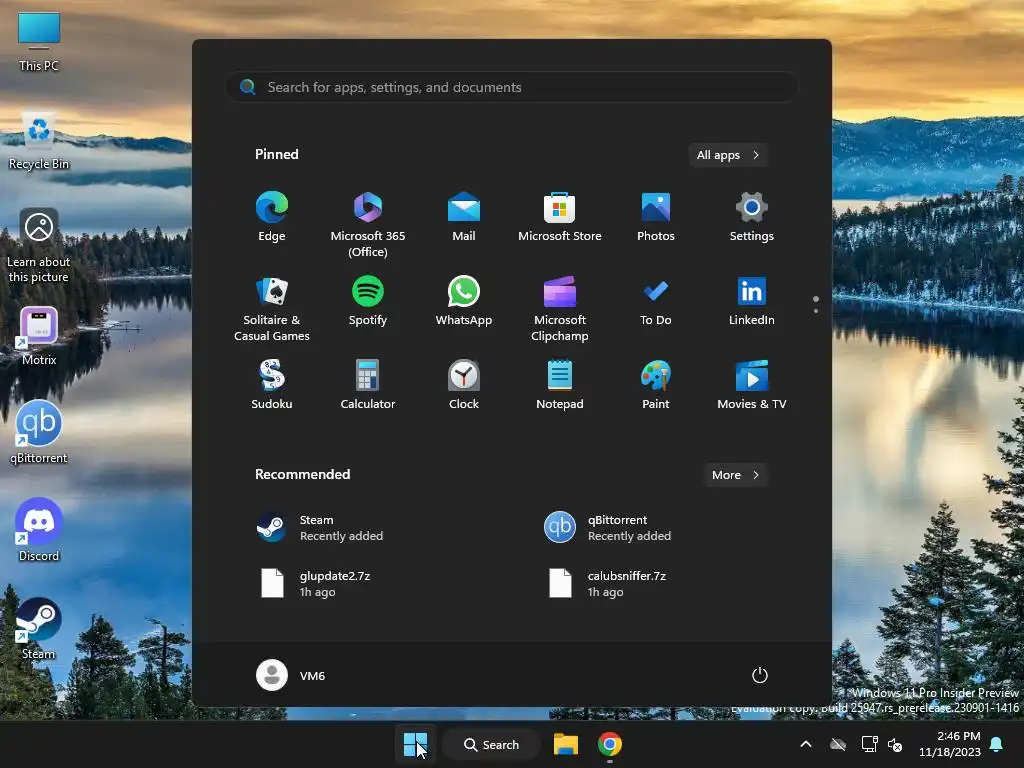
Task: Open More recommended items
Action: (735, 475)
